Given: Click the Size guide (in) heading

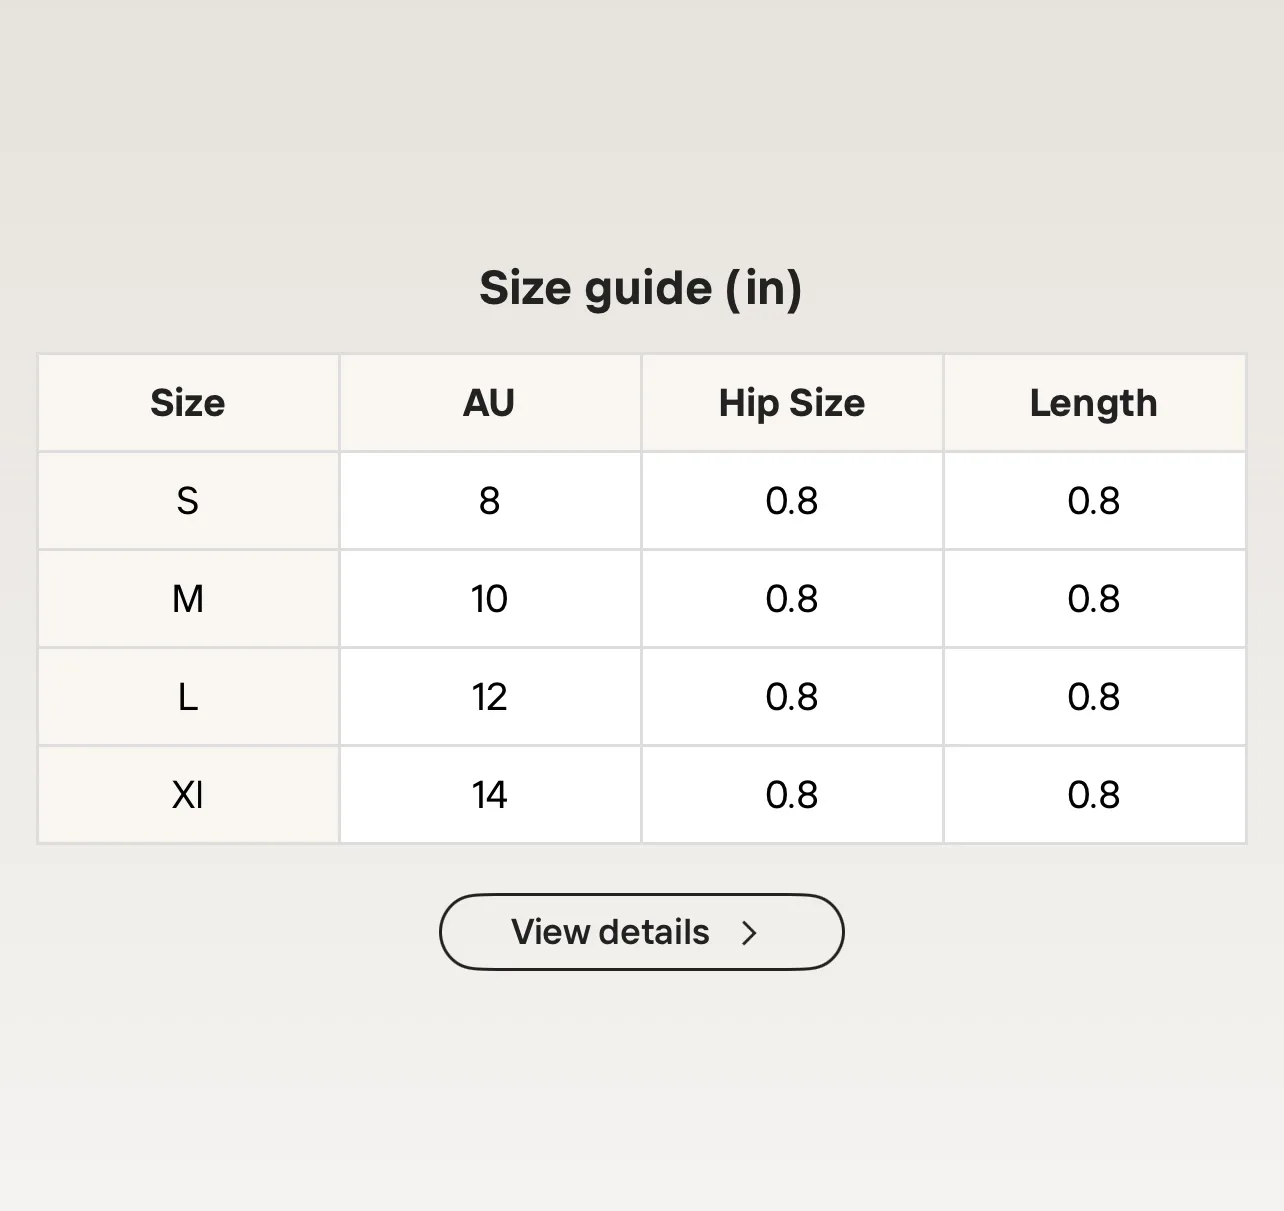Looking at the screenshot, I should tap(641, 289).
